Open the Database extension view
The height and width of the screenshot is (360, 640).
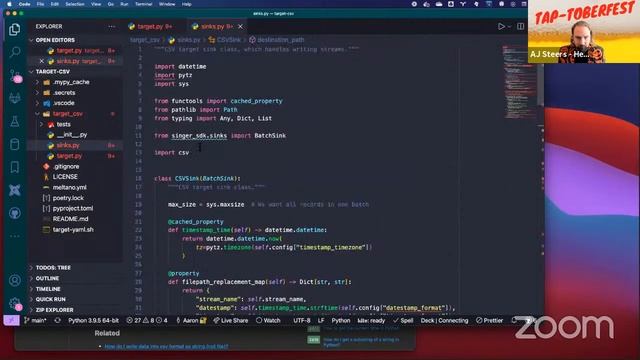15,144
